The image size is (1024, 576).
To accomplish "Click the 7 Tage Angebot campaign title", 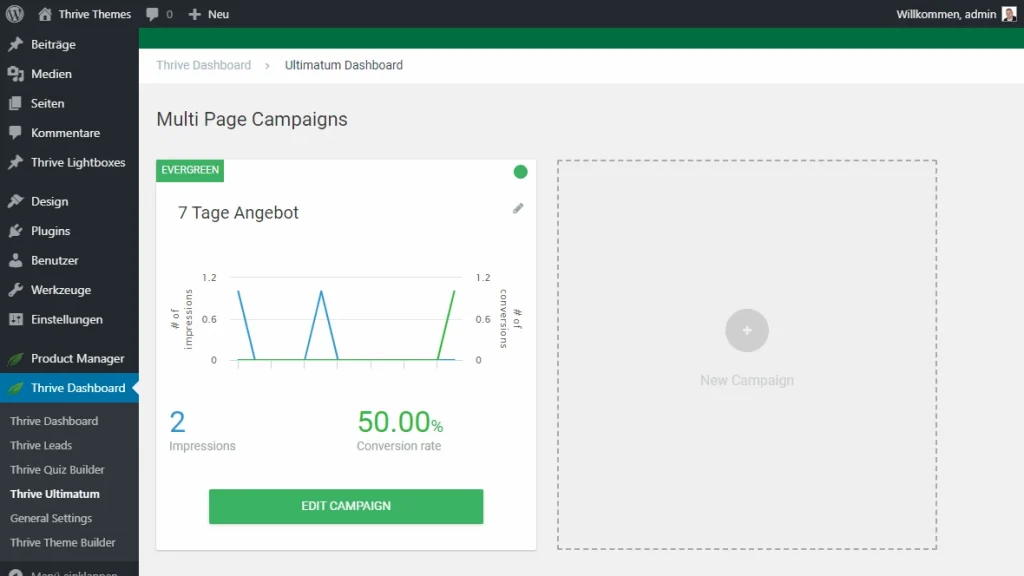I will [238, 212].
